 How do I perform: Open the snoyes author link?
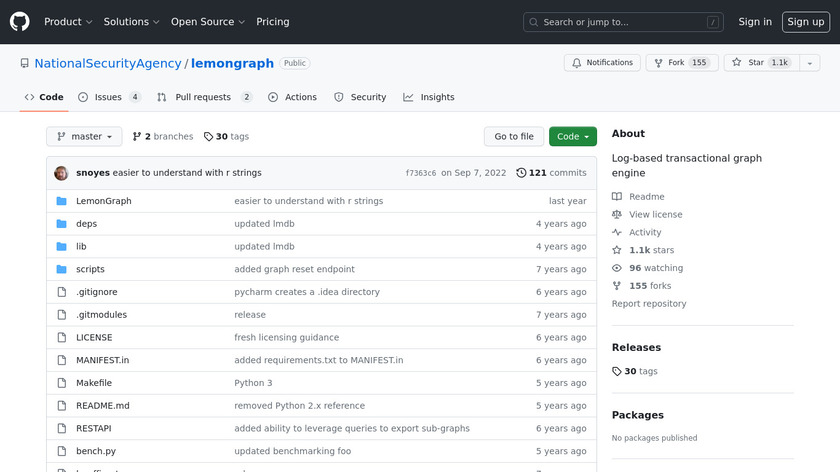[x=93, y=173]
